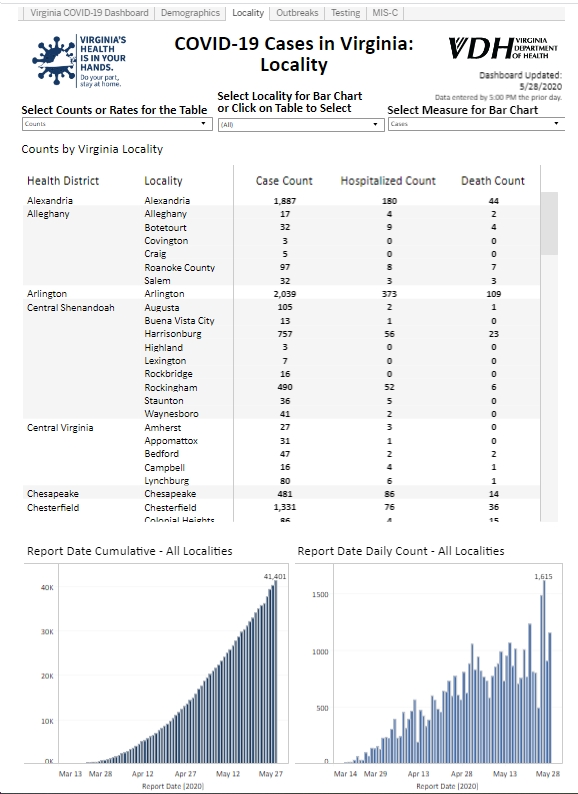578x794 pixels.
Task: Click the 1,615 peak daily count bar
Action: point(545,671)
